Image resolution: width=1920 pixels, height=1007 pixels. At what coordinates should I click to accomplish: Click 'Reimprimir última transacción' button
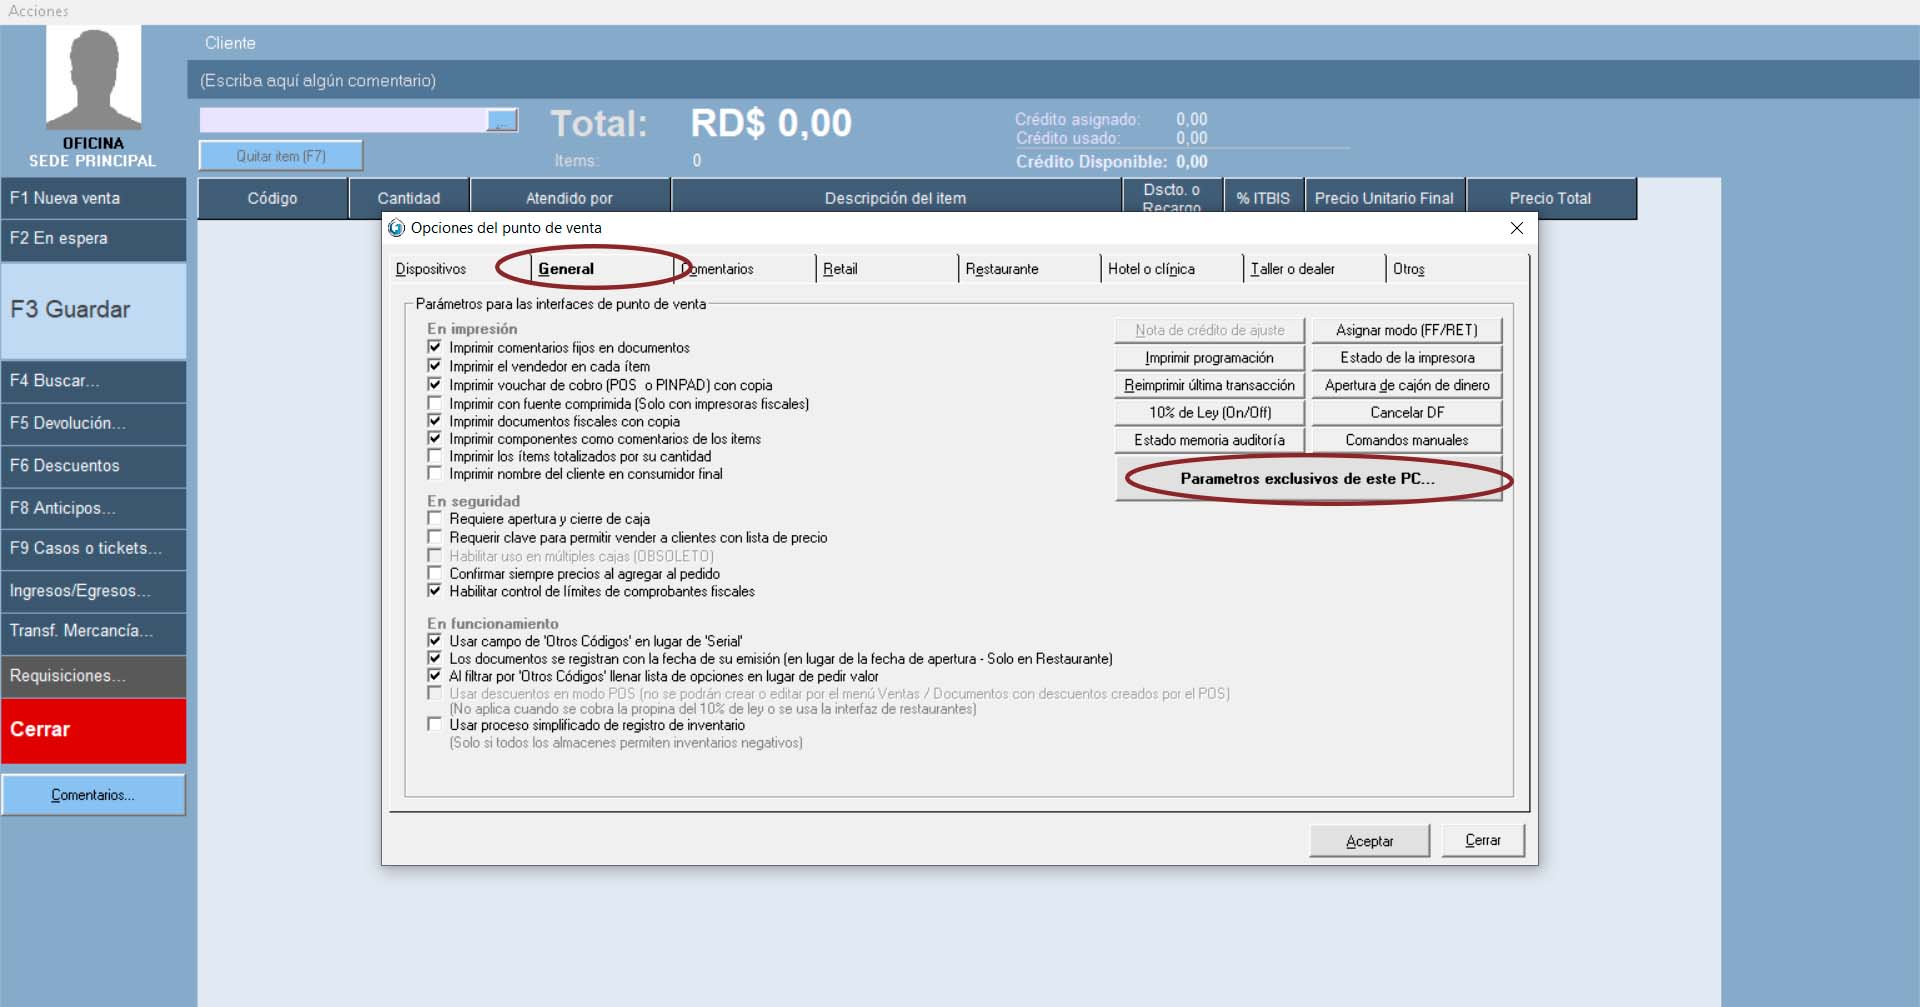click(x=1209, y=385)
